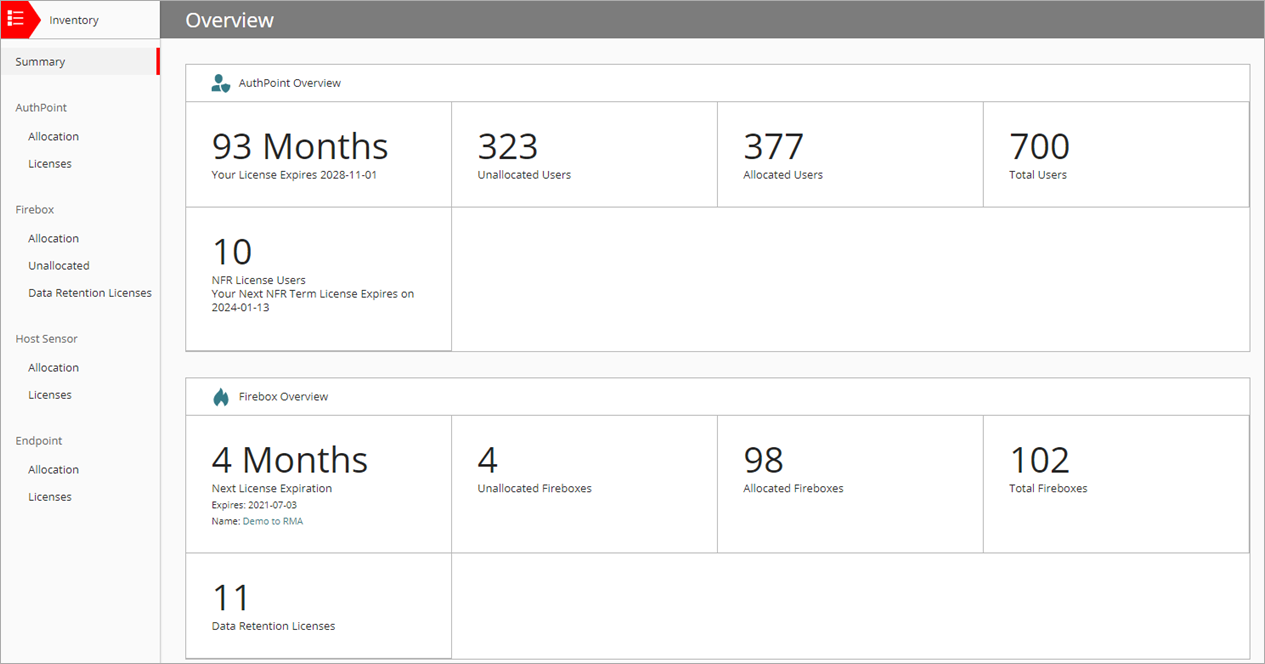Click the Firebox Overview flame icon

click(x=221, y=397)
